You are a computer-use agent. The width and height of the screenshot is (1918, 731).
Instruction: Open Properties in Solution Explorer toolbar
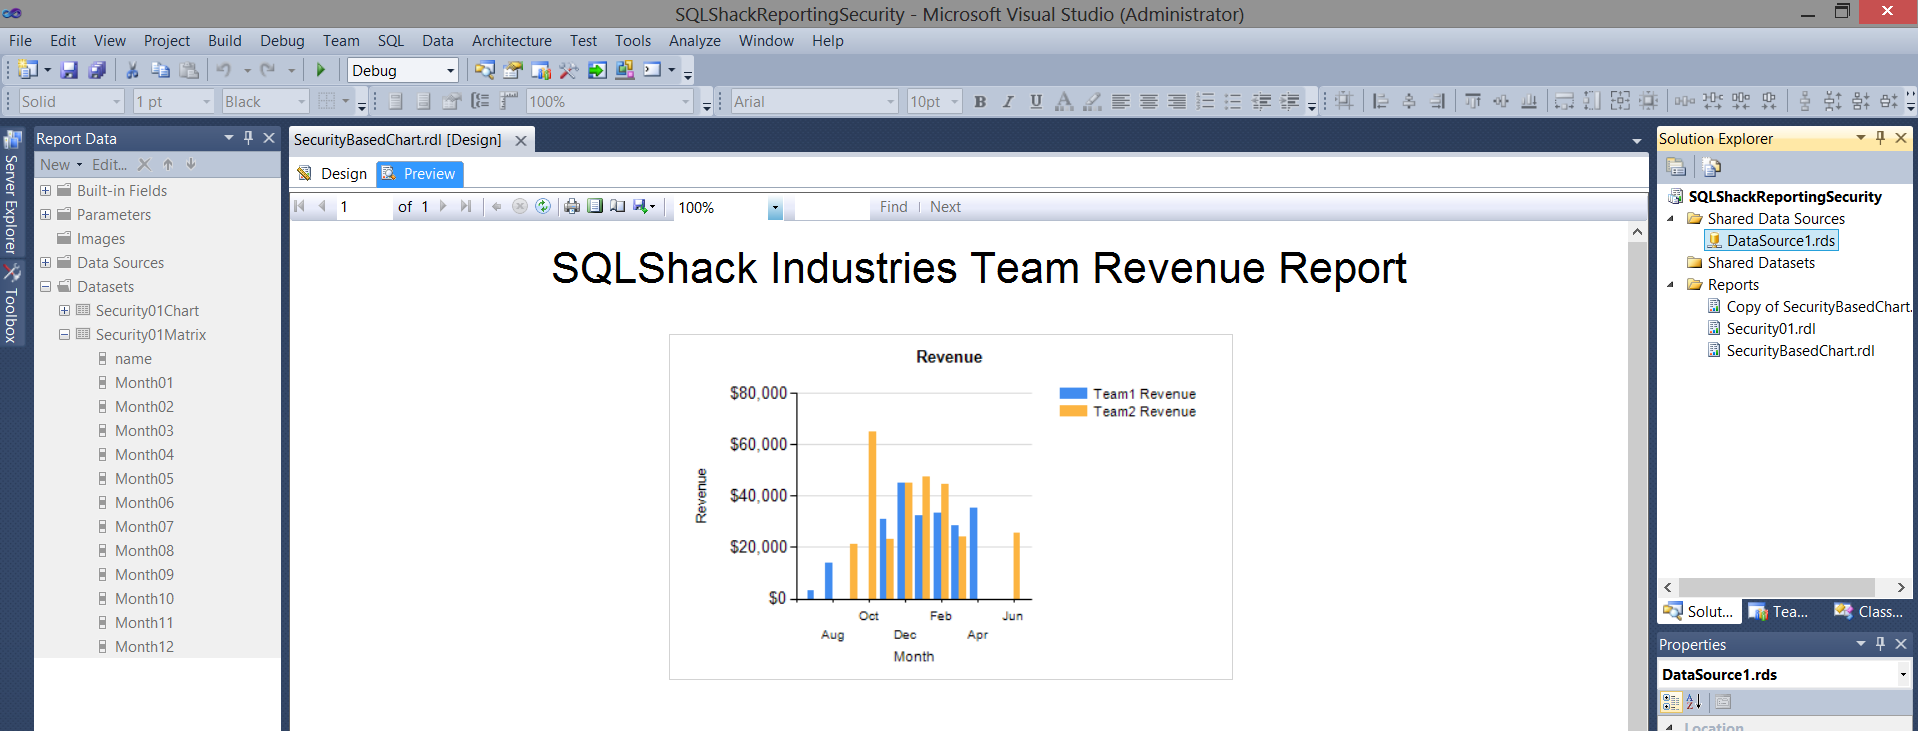(1676, 167)
